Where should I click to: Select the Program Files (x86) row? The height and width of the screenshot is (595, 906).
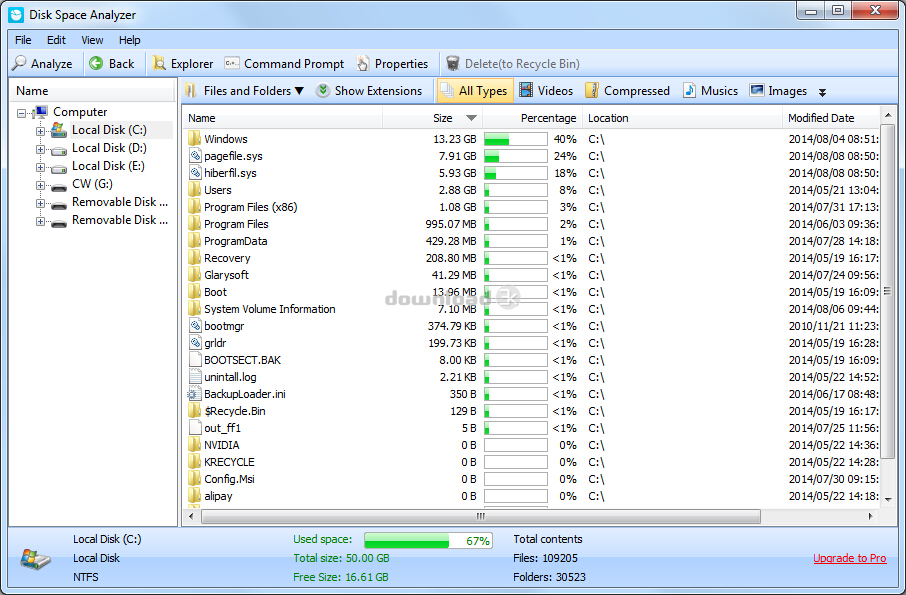pos(533,207)
